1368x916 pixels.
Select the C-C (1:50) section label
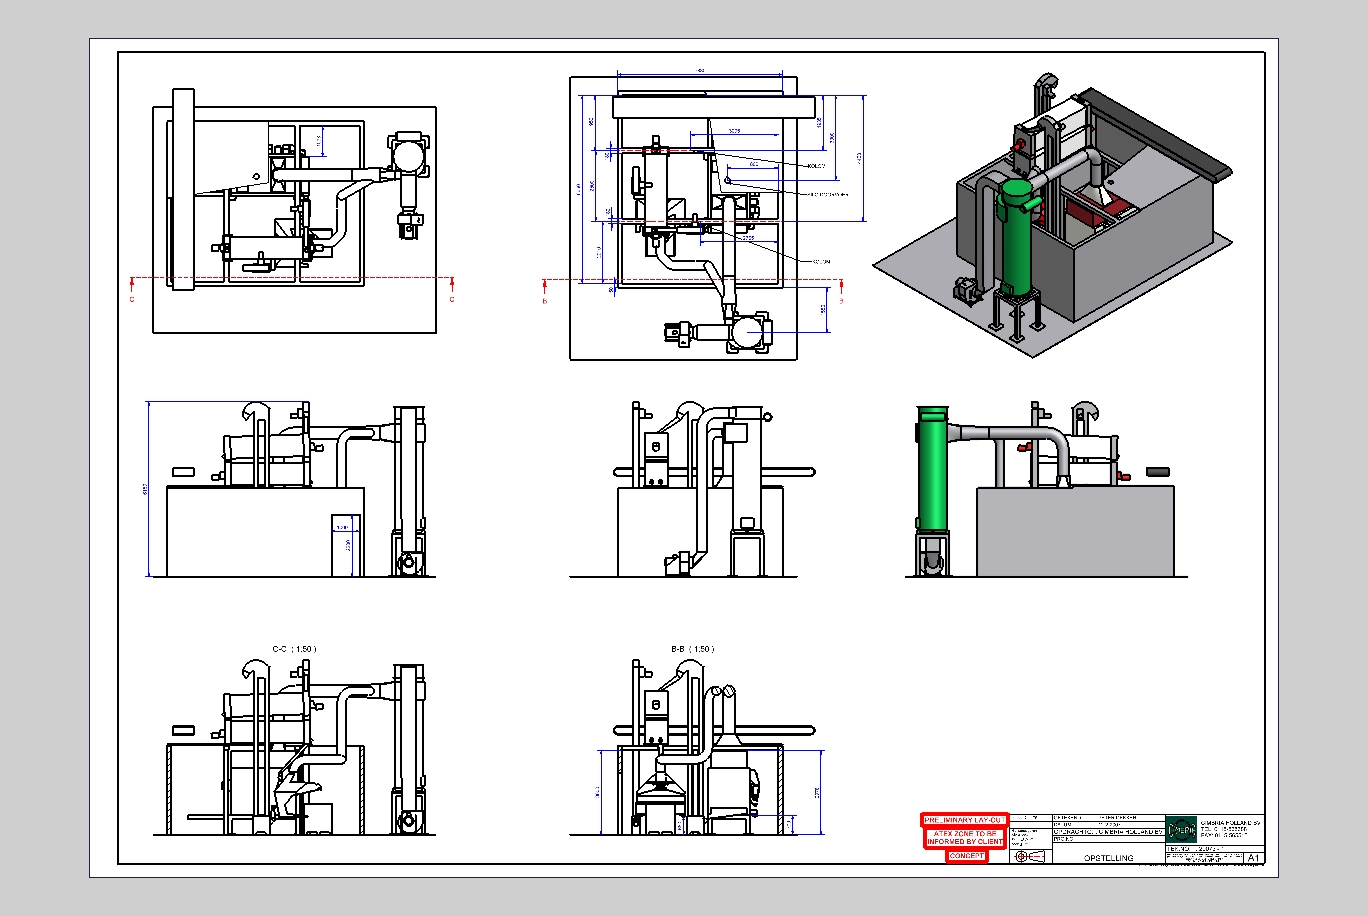[294, 649]
